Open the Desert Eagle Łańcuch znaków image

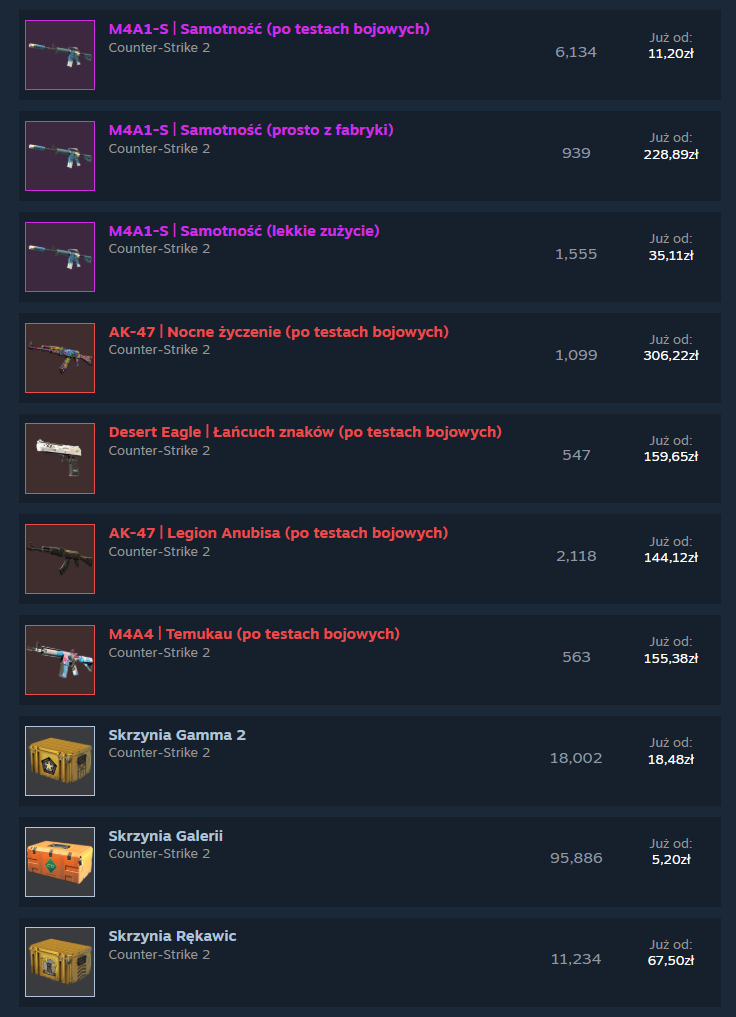tap(60, 459)
